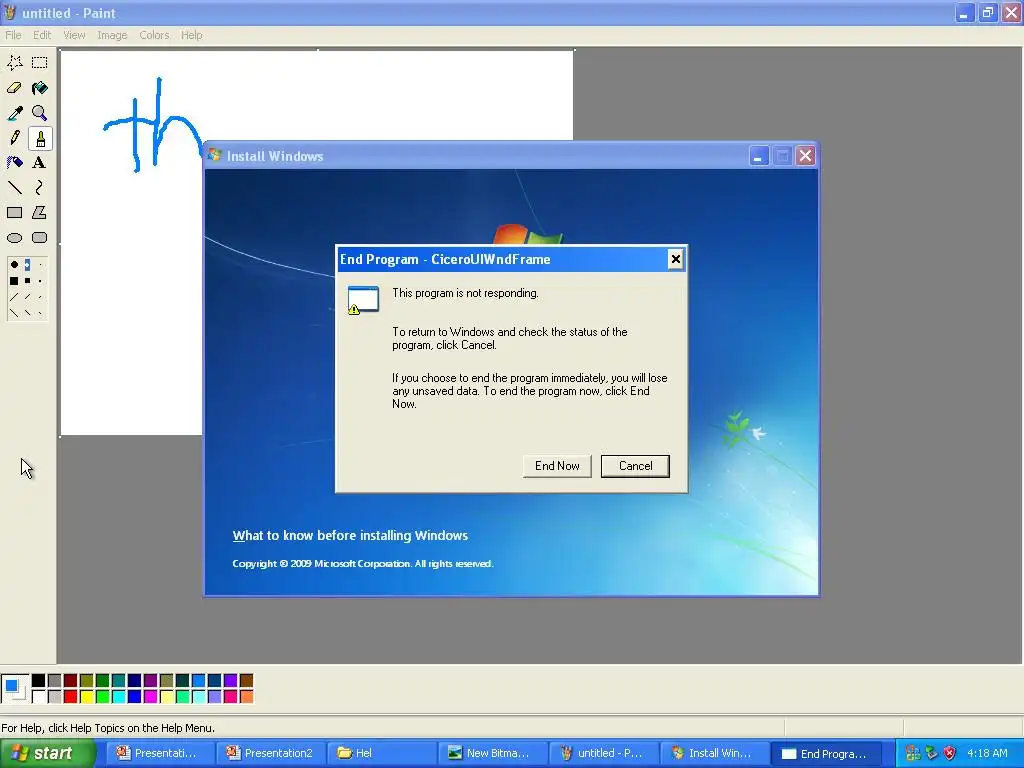The width and height of the screenshot is (1024, 768).
Task: Click Cancel in End Program dialog
Action: click(x=635, y=466)
